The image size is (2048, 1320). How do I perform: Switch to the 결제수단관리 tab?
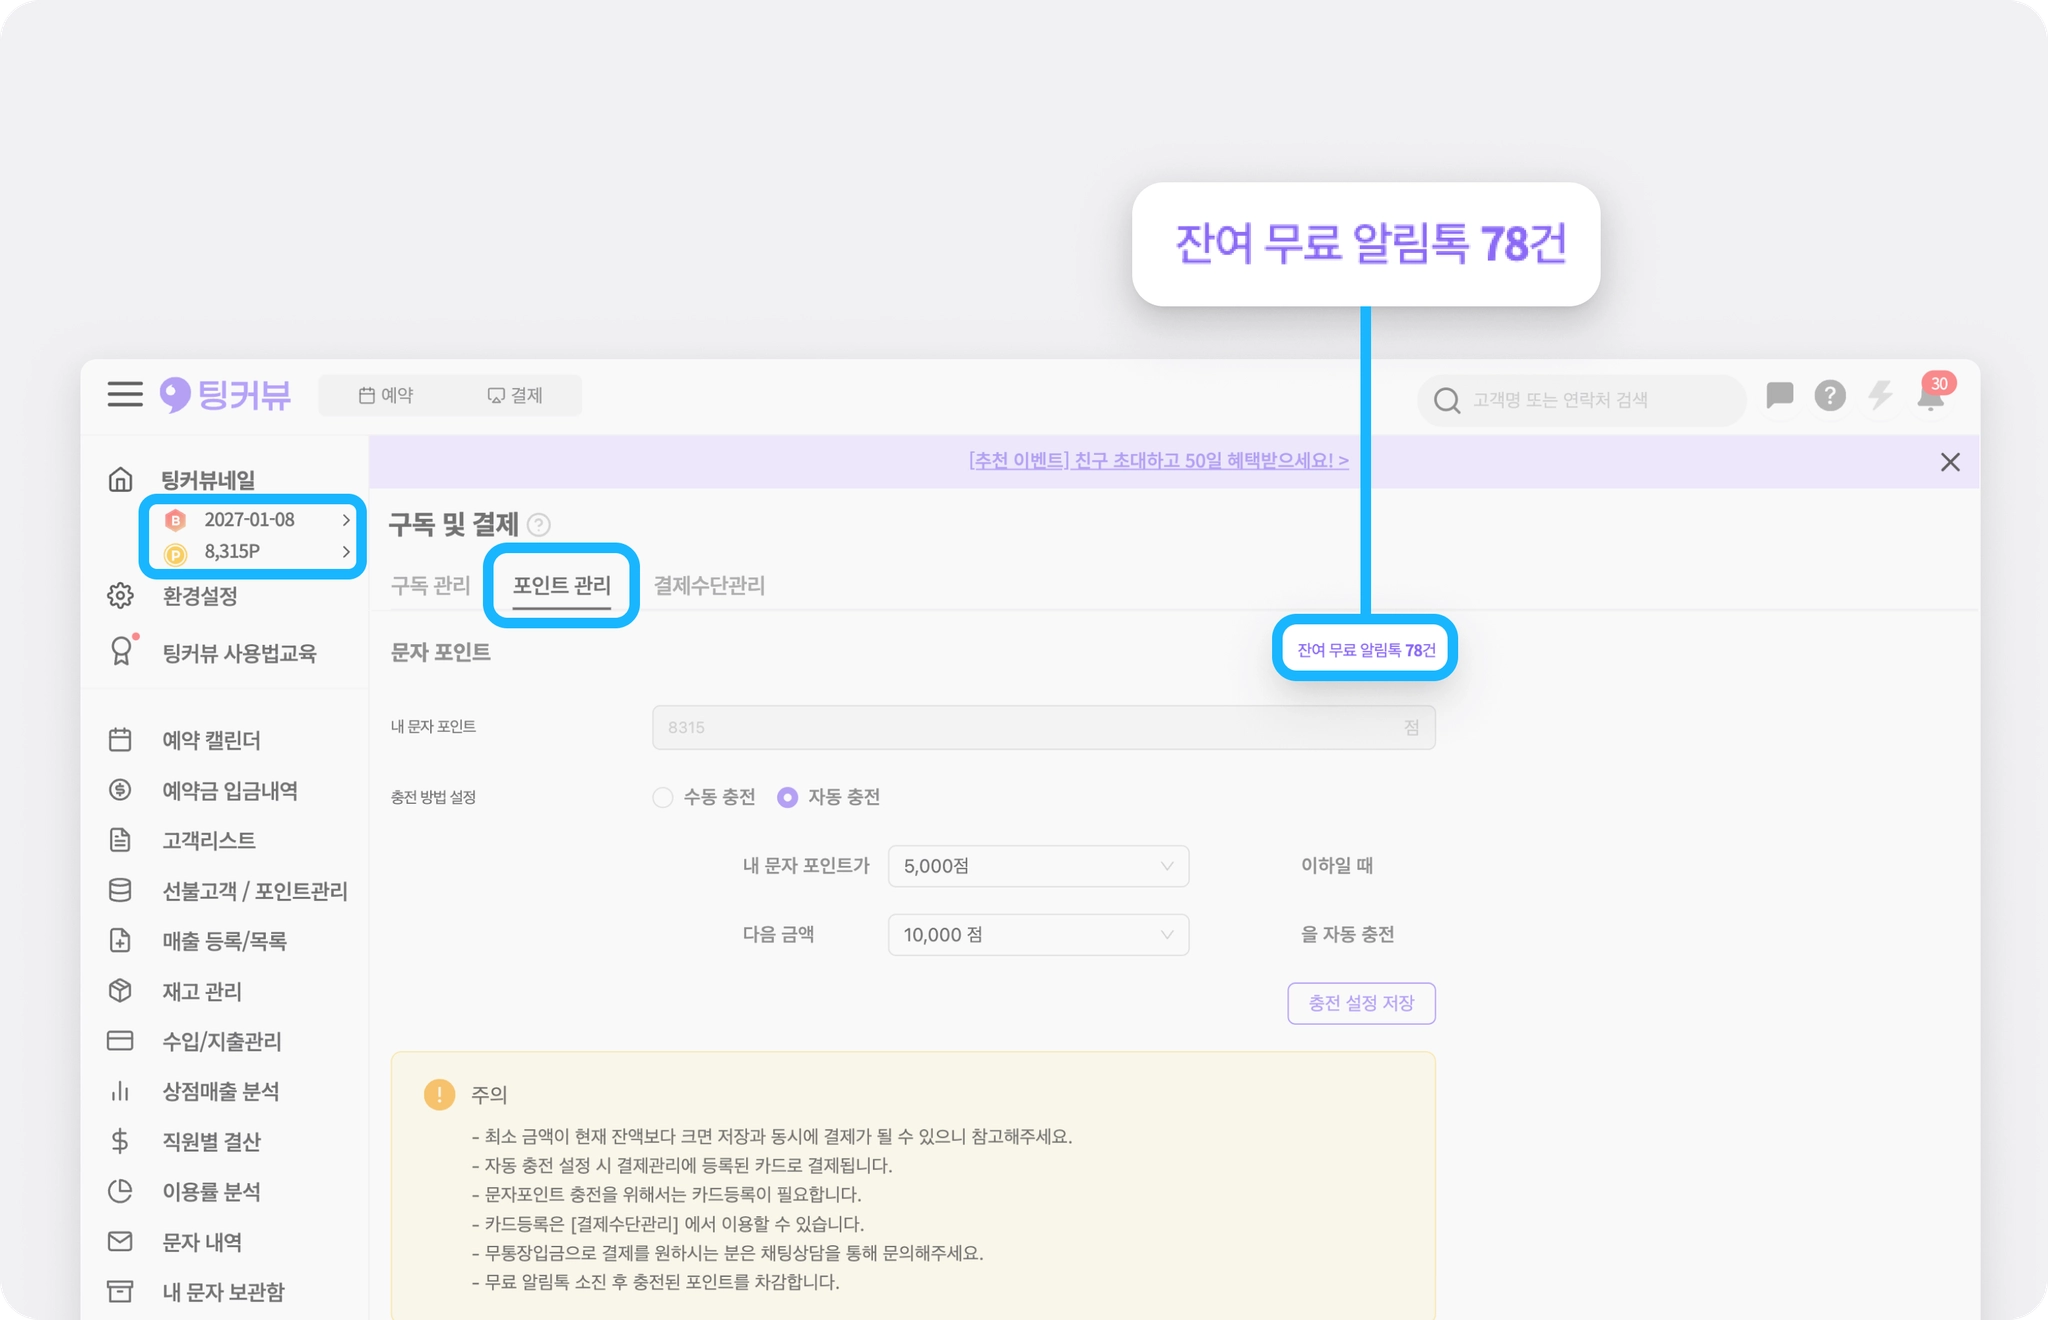point(709,586)
